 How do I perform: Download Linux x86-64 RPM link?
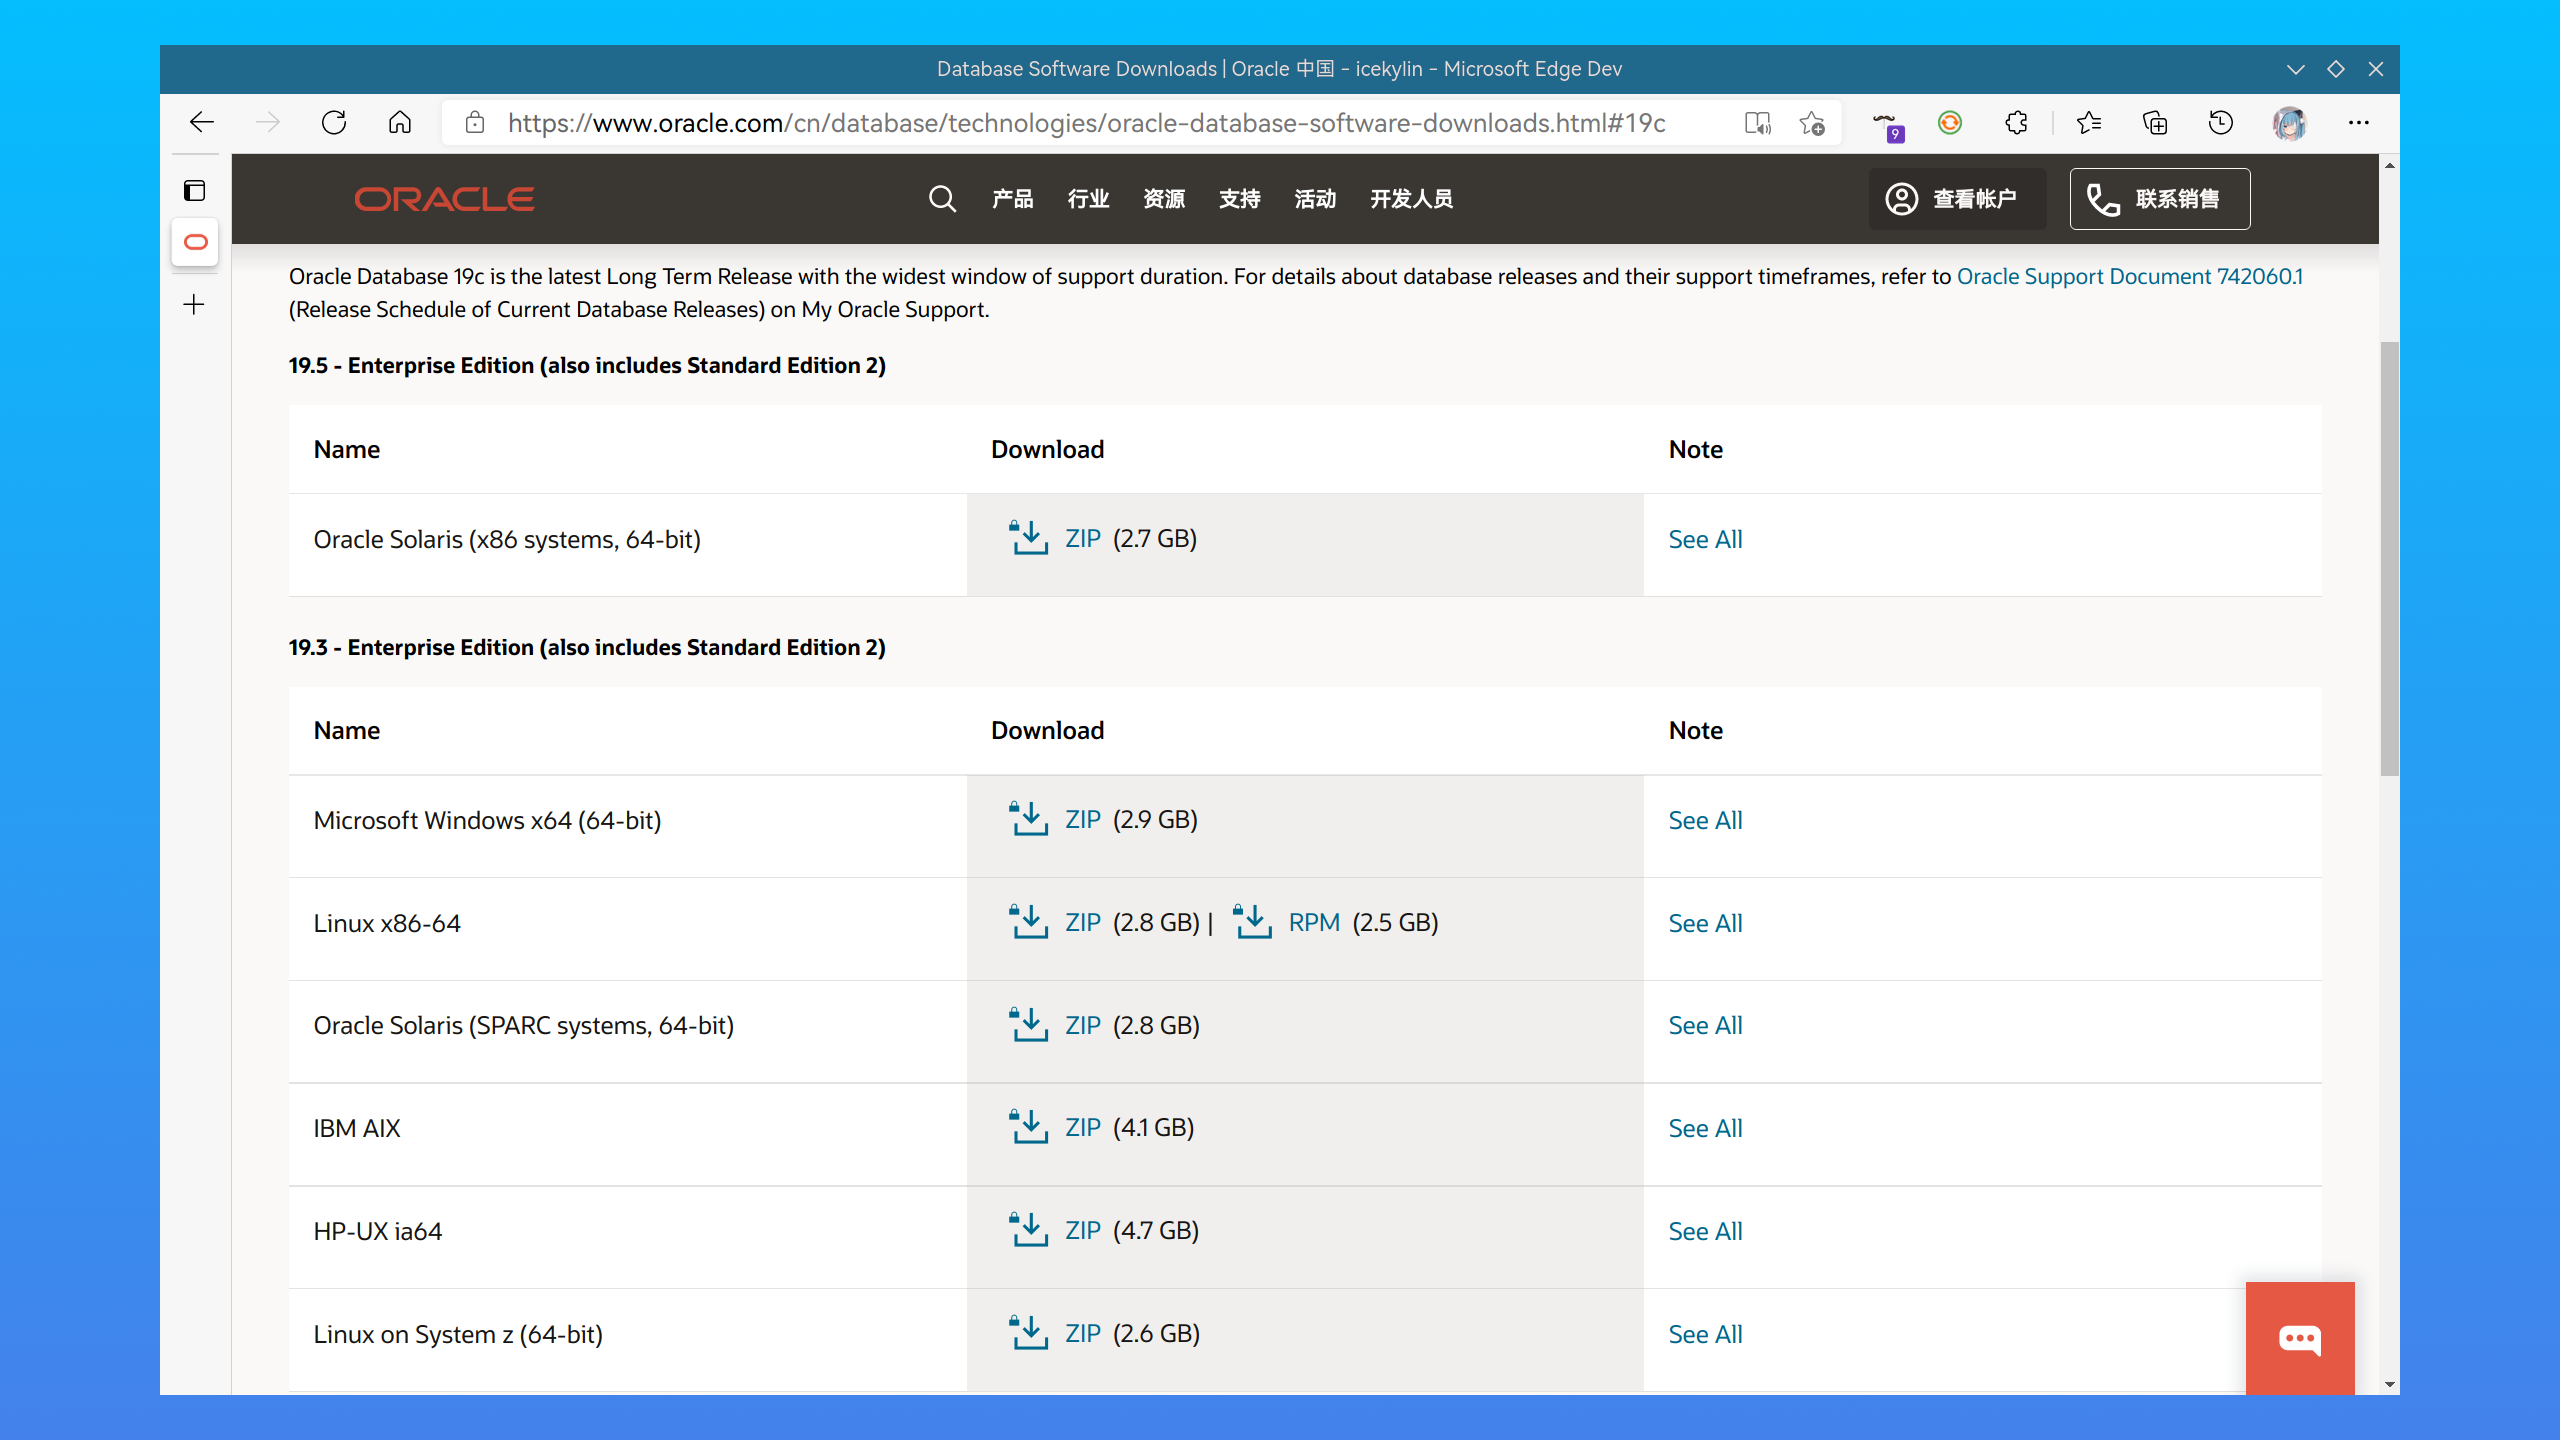1314,922
